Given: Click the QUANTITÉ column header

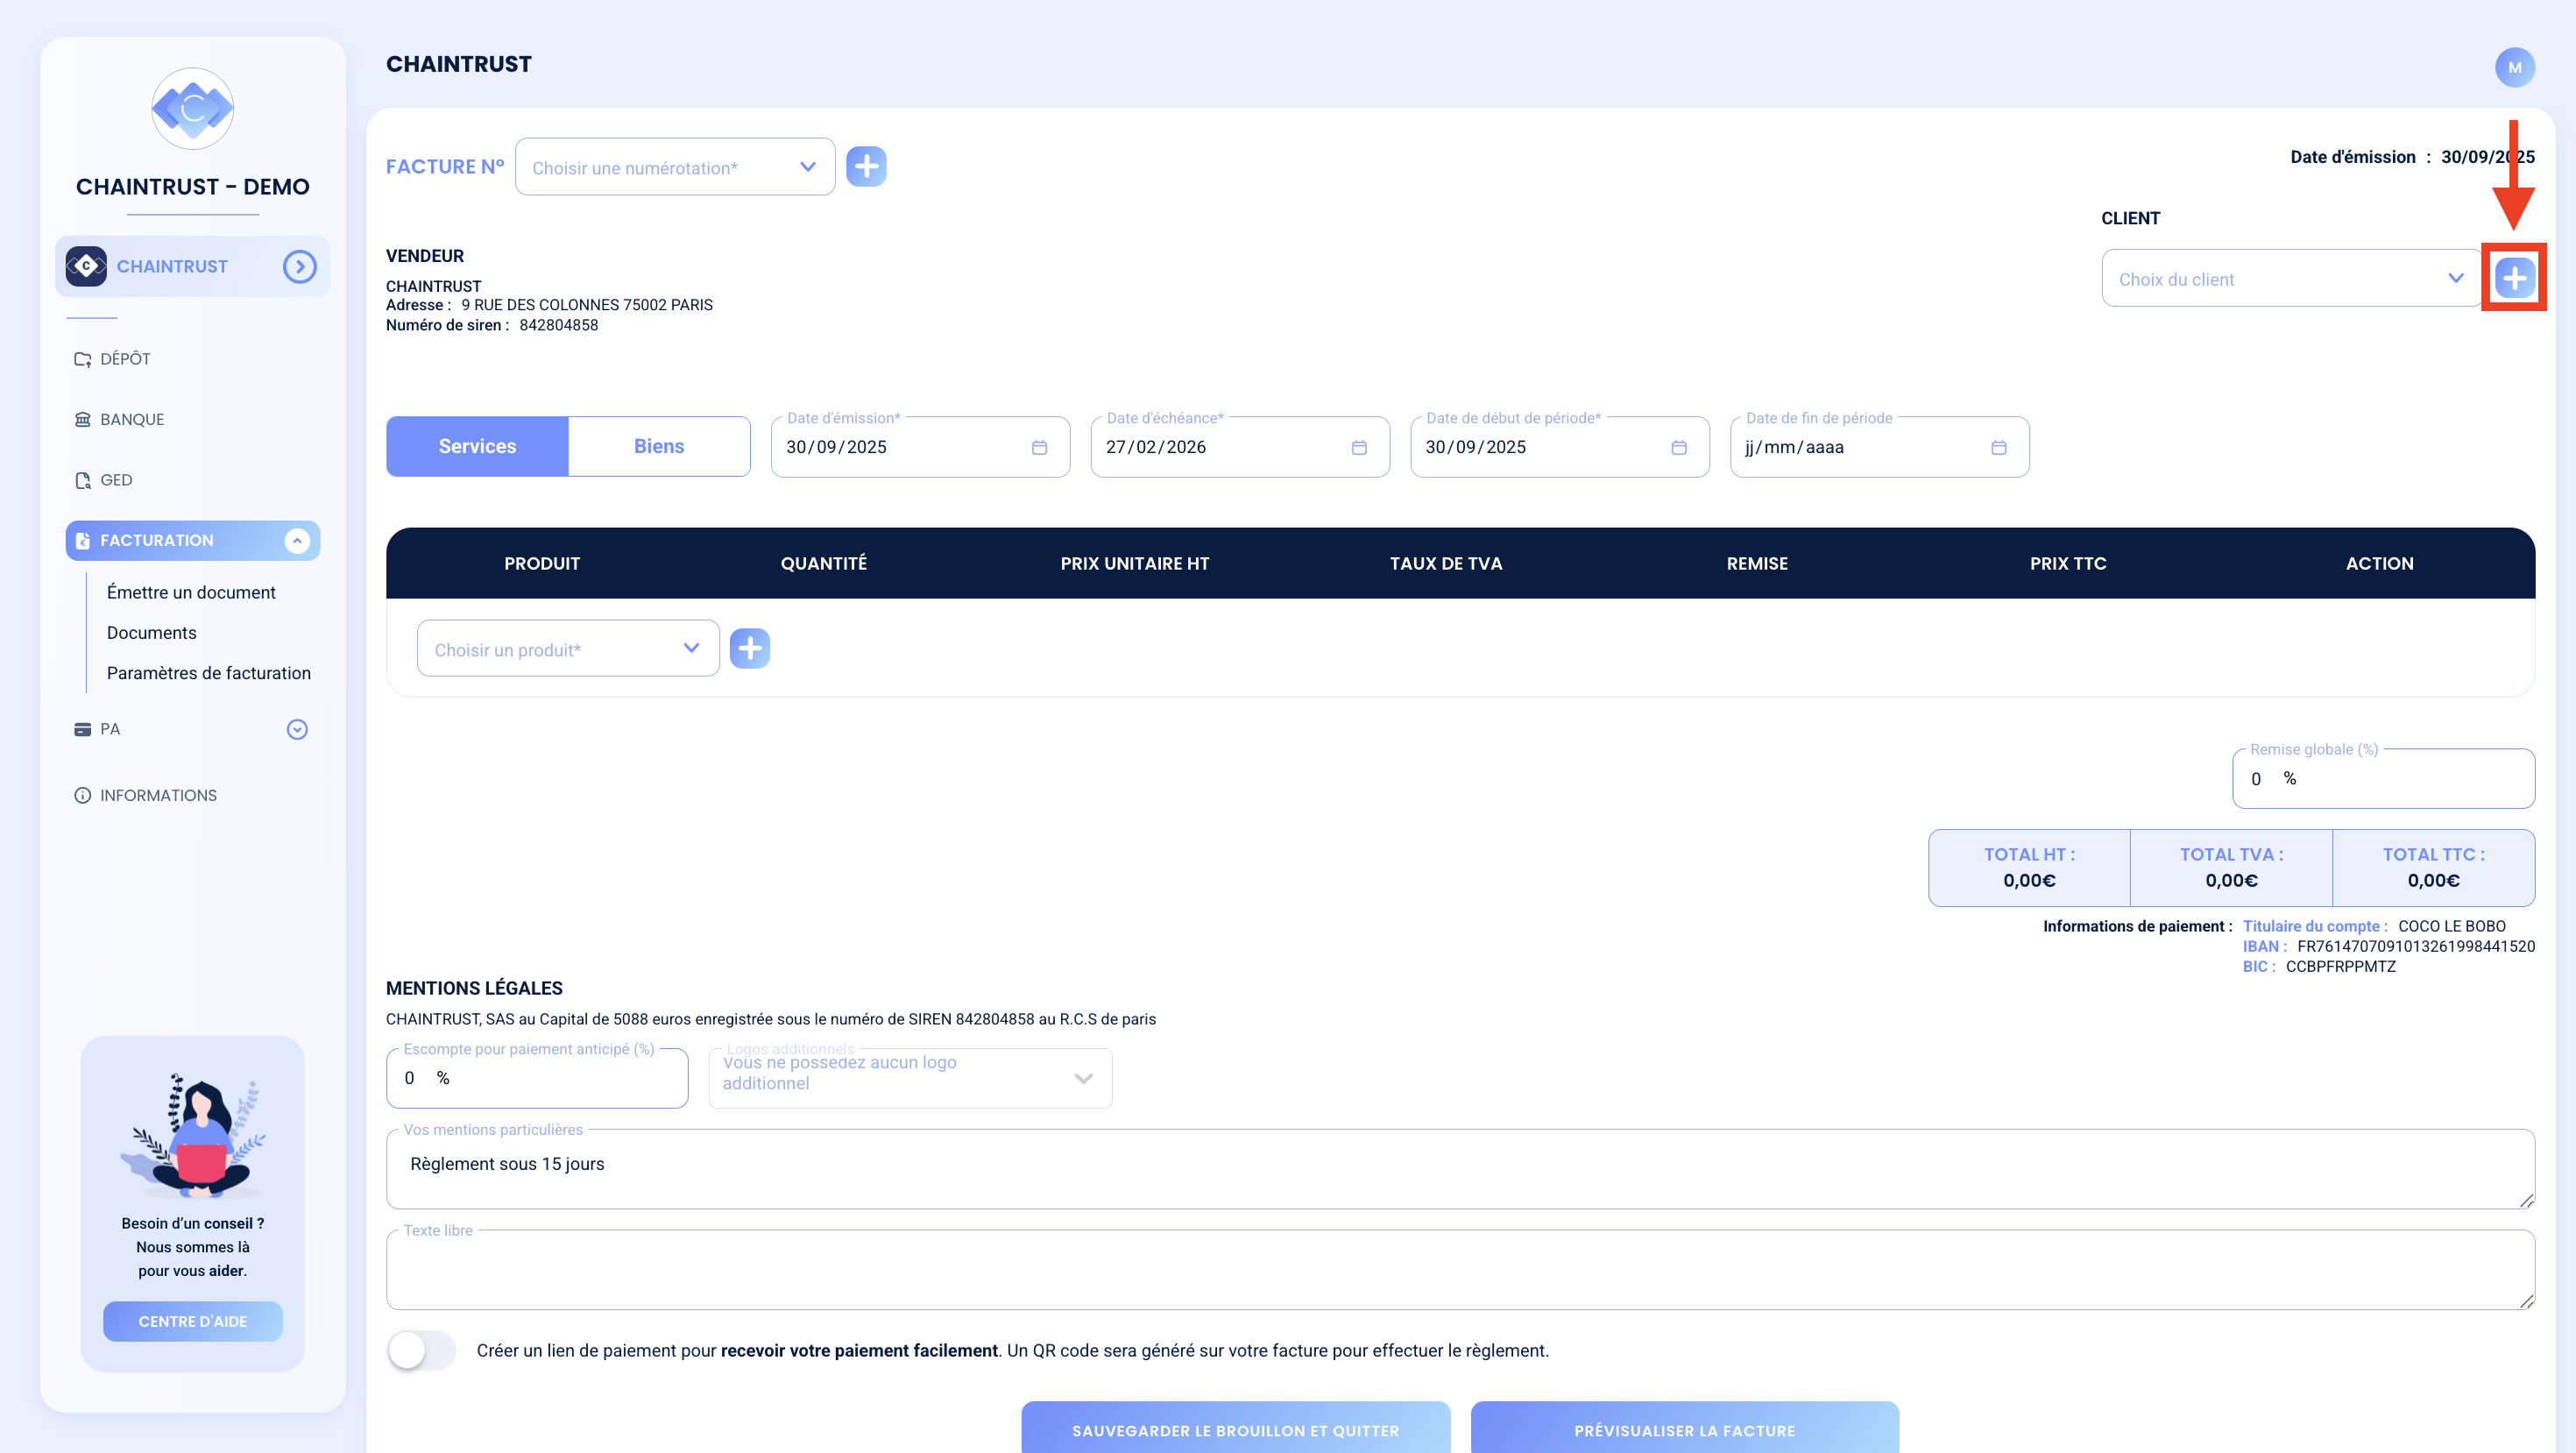Looking at the screenshot, I should (823, 563).
